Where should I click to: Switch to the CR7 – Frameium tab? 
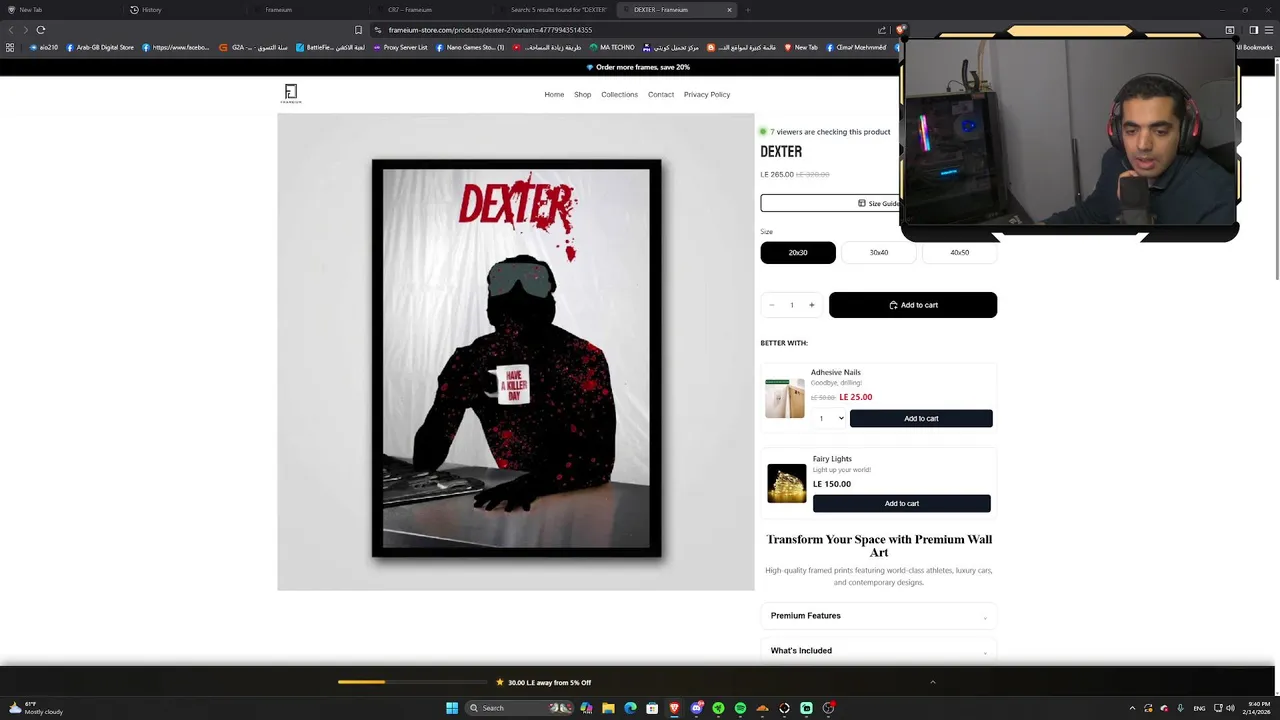point(430,10)
